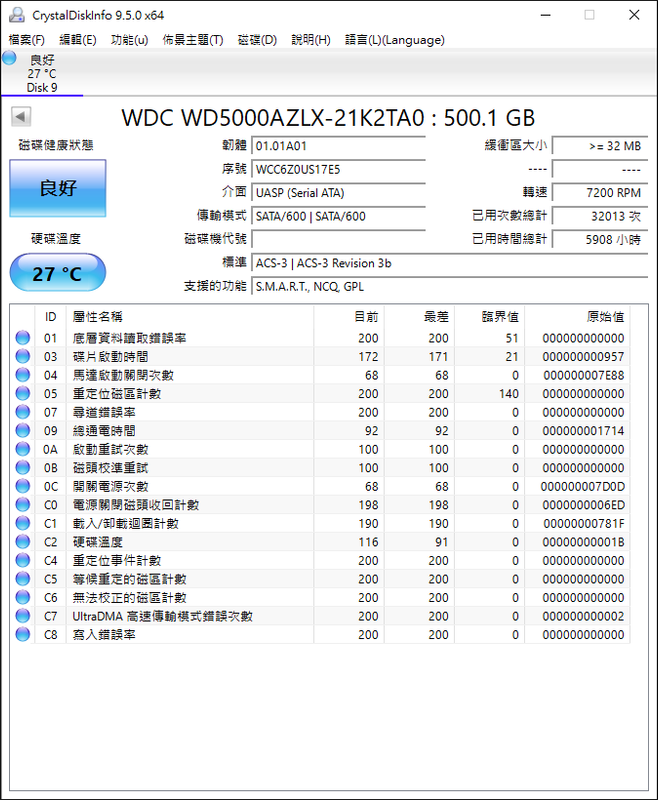
Task: Click status orb for ID C1 row
Action: 22,523
